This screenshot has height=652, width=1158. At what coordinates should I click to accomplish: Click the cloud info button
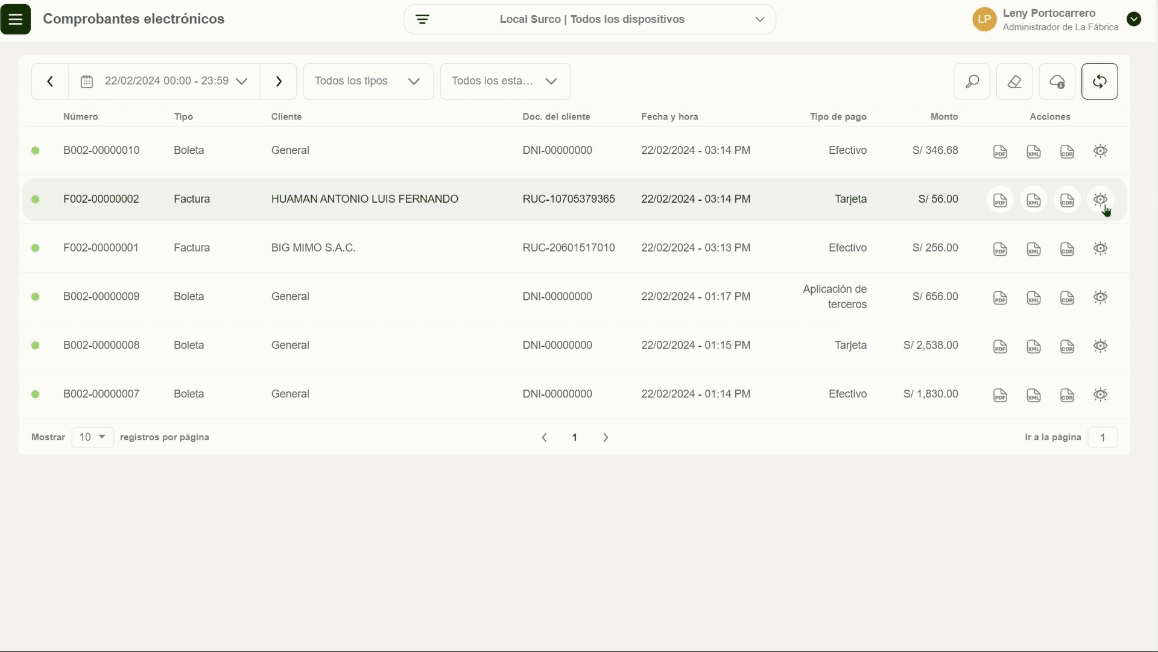tap(1058, 81)
